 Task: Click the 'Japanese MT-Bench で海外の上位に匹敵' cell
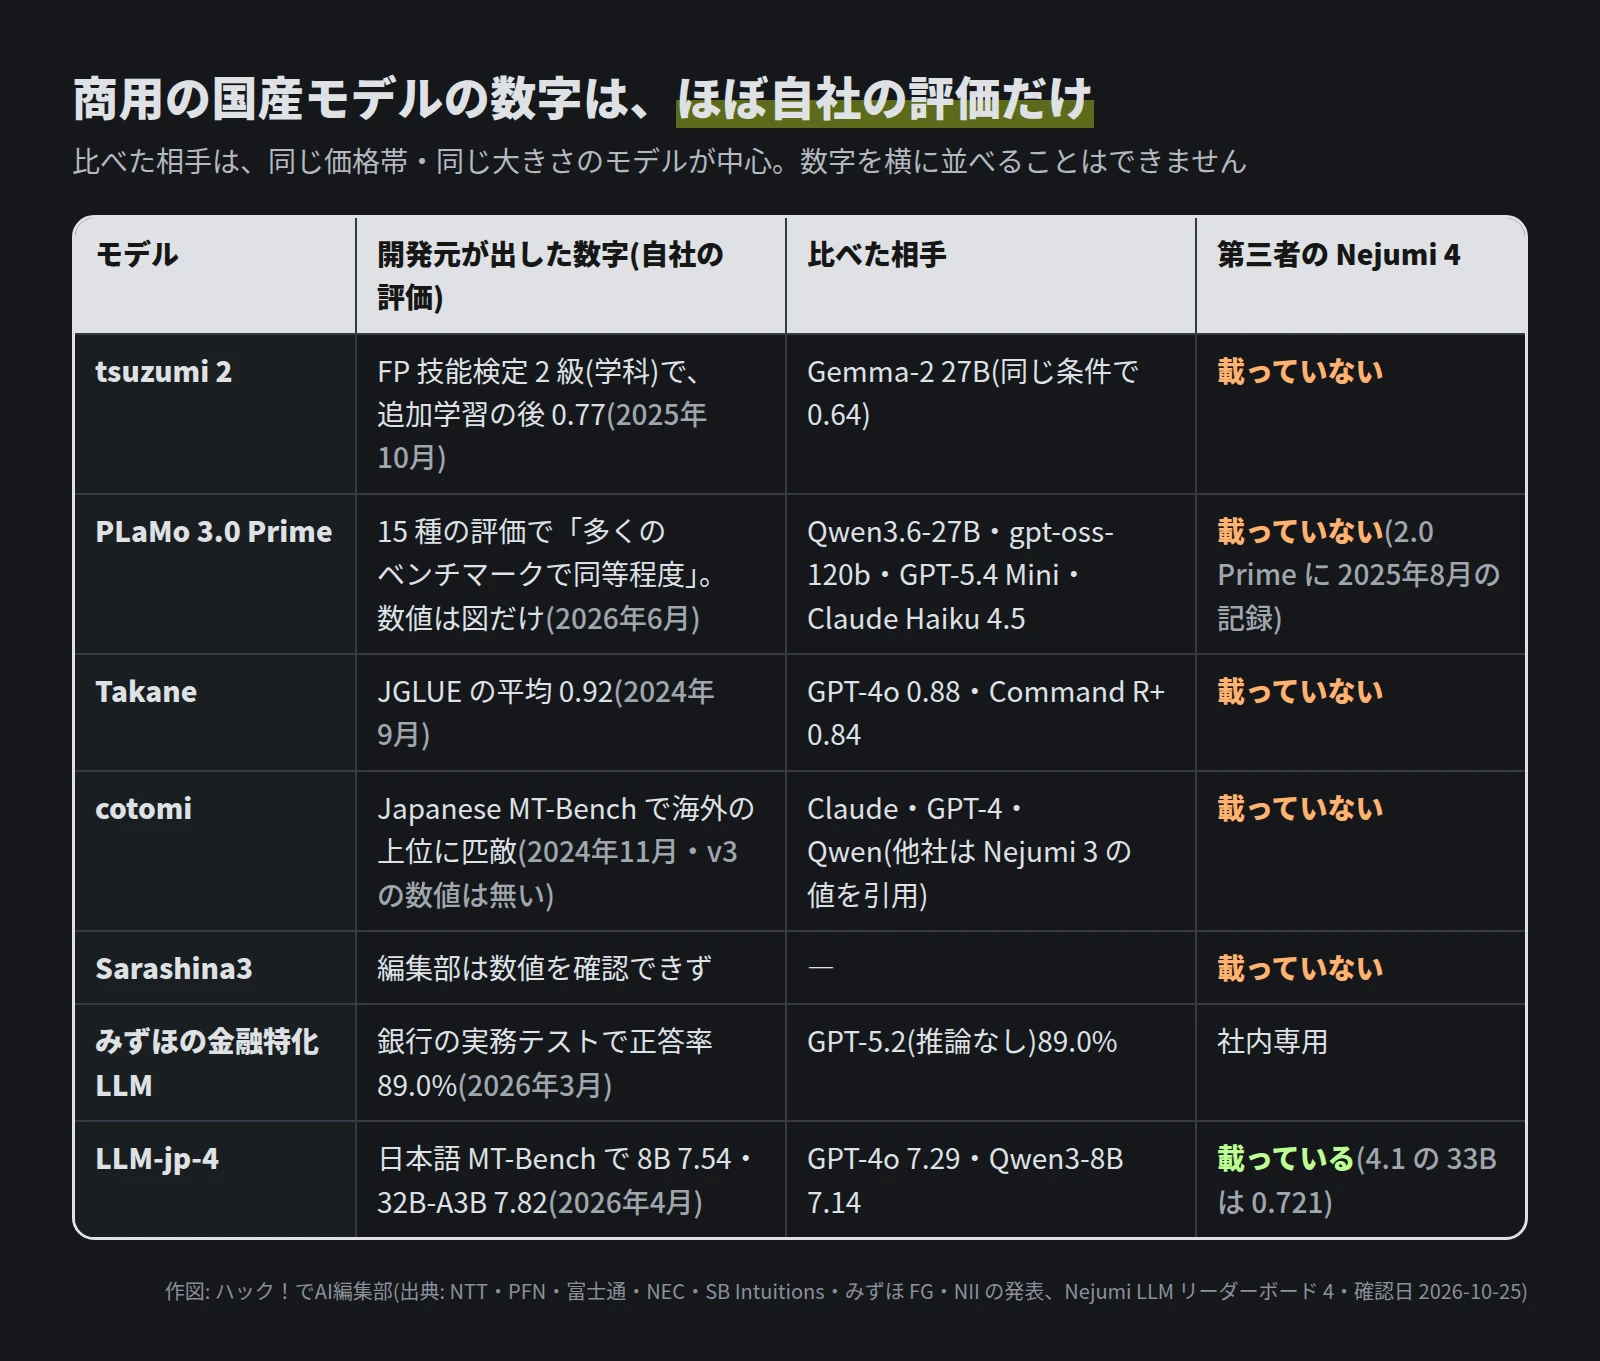(571, 851)
